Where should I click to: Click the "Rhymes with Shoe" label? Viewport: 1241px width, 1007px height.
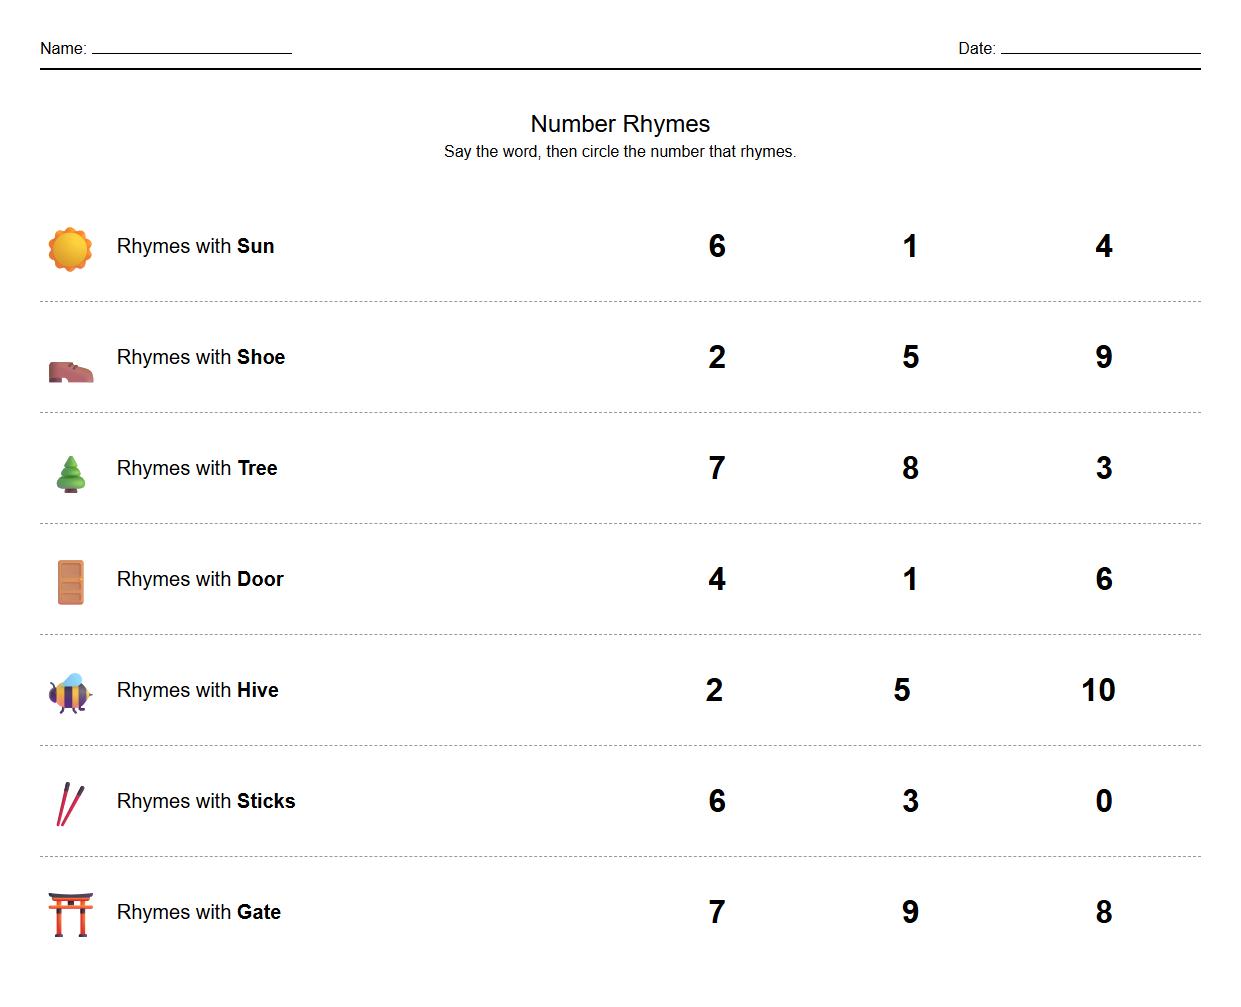click(x=201, y=357)
